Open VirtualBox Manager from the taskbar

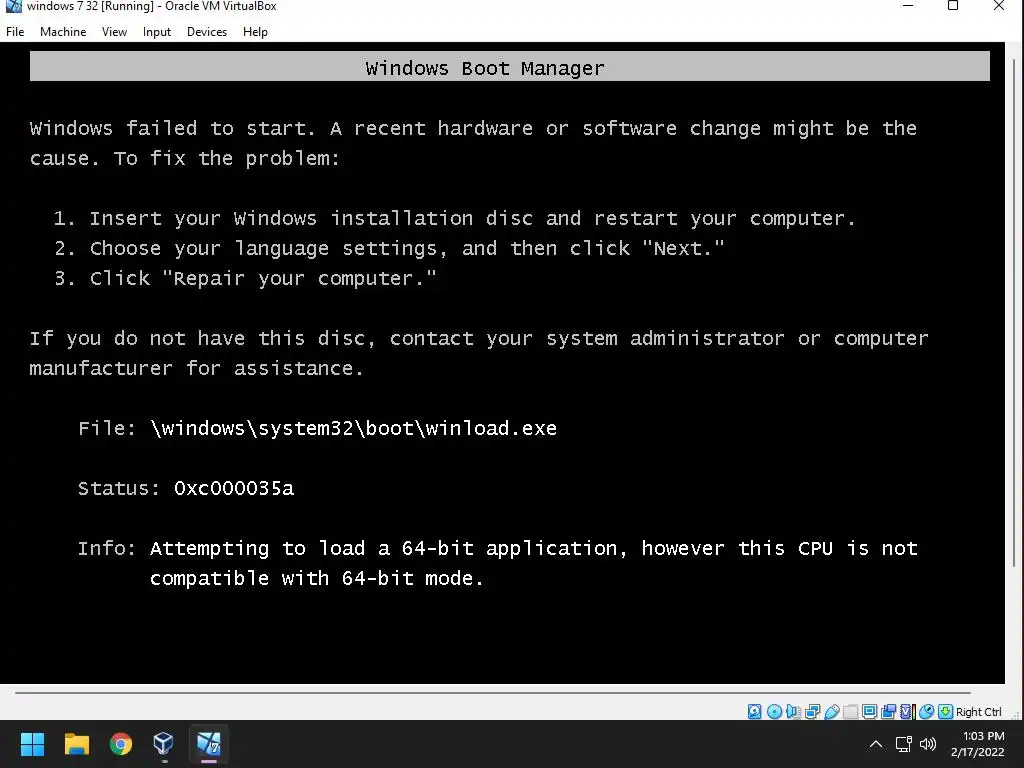tap(163, 744)
